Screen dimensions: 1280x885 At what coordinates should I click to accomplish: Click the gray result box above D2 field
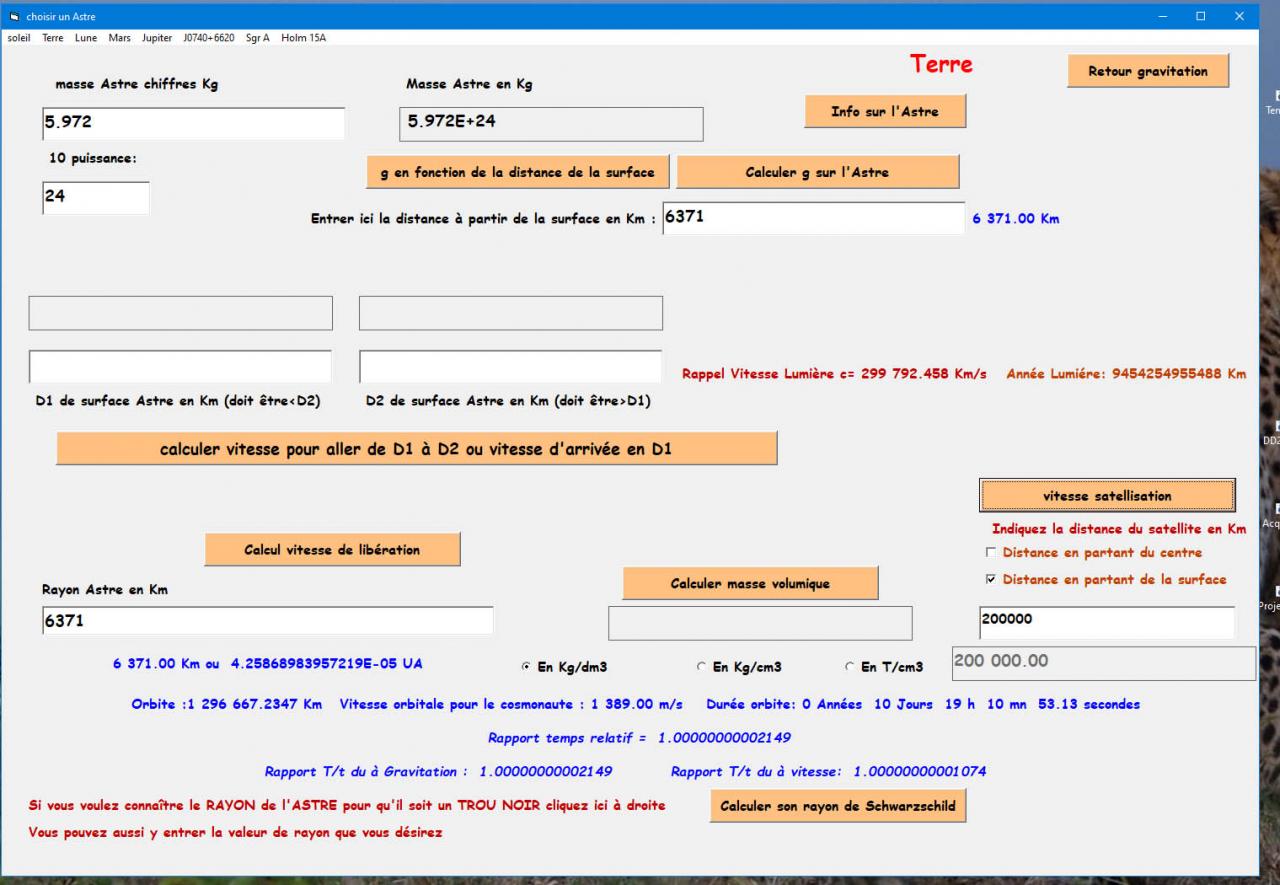[x=510, y=313]
